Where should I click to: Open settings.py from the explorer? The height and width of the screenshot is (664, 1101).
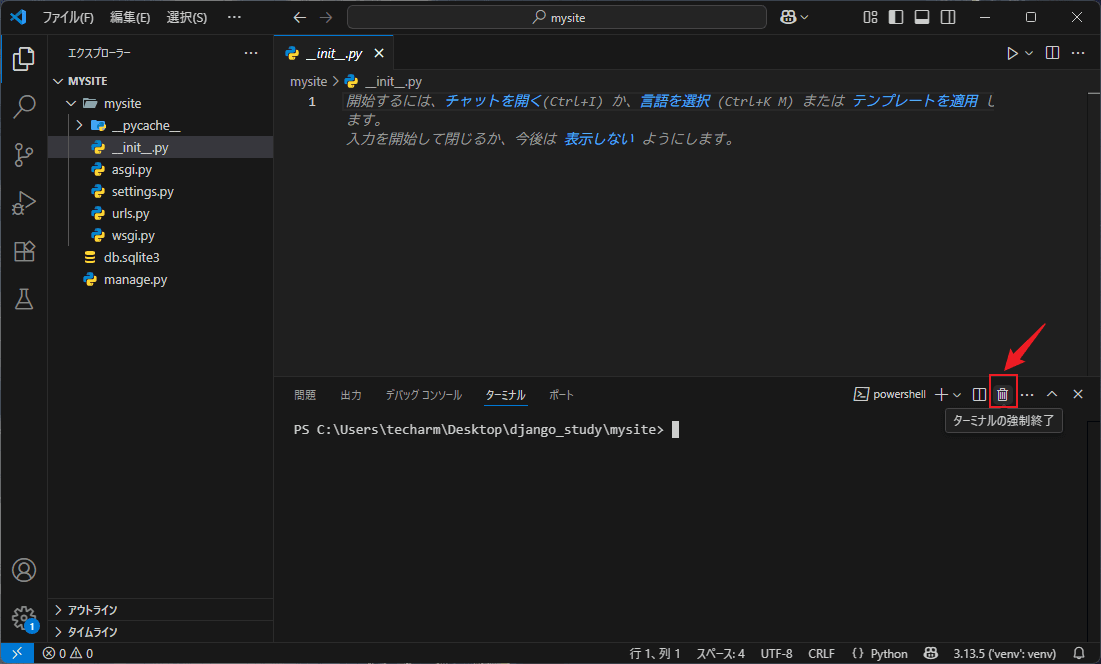click(x=160, y=192)
